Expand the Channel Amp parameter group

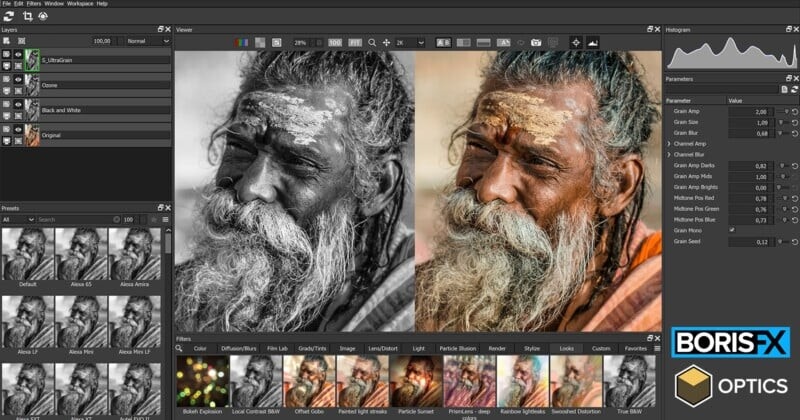(669, 144)
